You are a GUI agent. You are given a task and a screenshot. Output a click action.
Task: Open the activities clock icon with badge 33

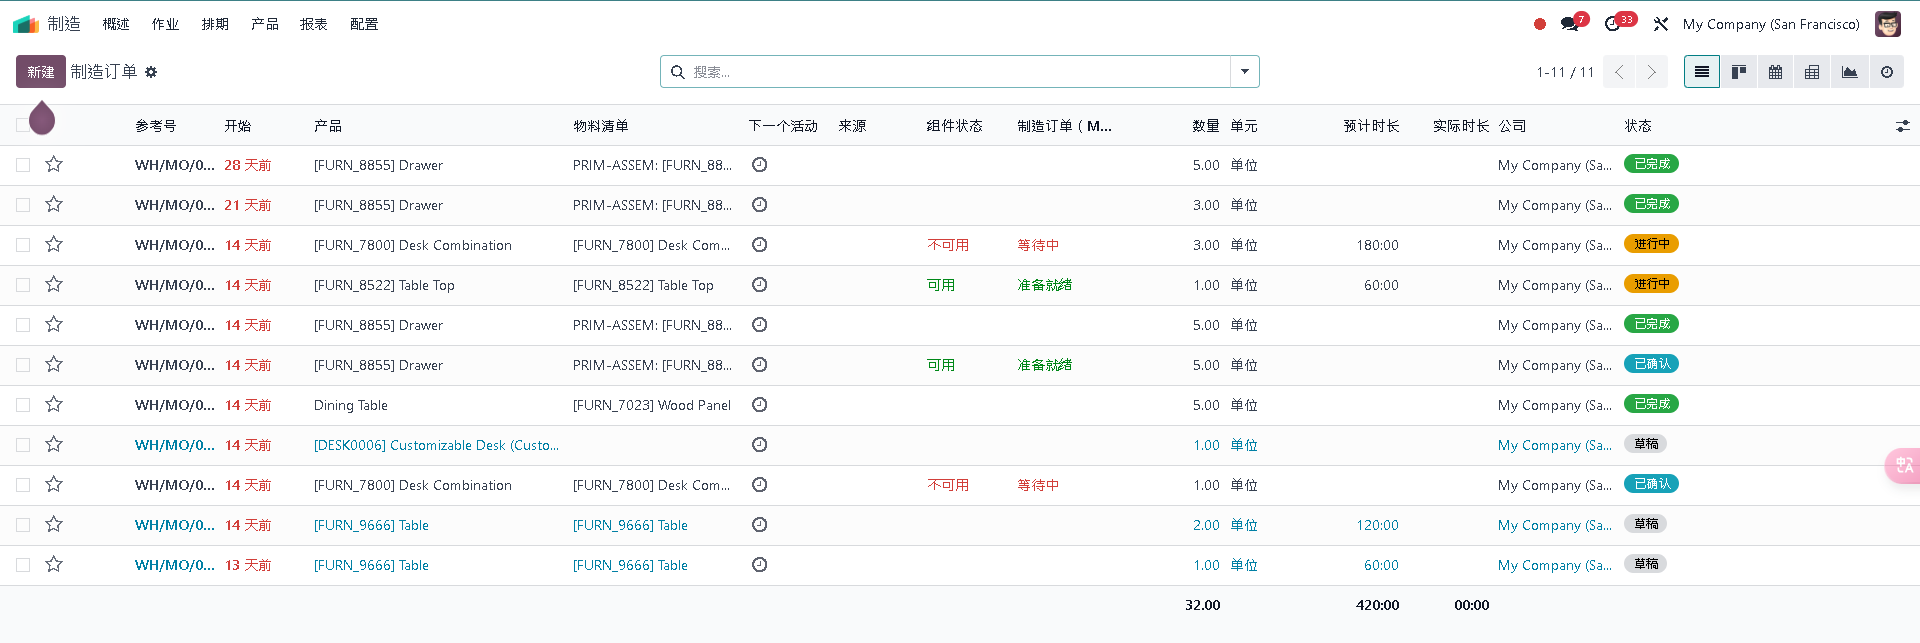click(1613, 24)
